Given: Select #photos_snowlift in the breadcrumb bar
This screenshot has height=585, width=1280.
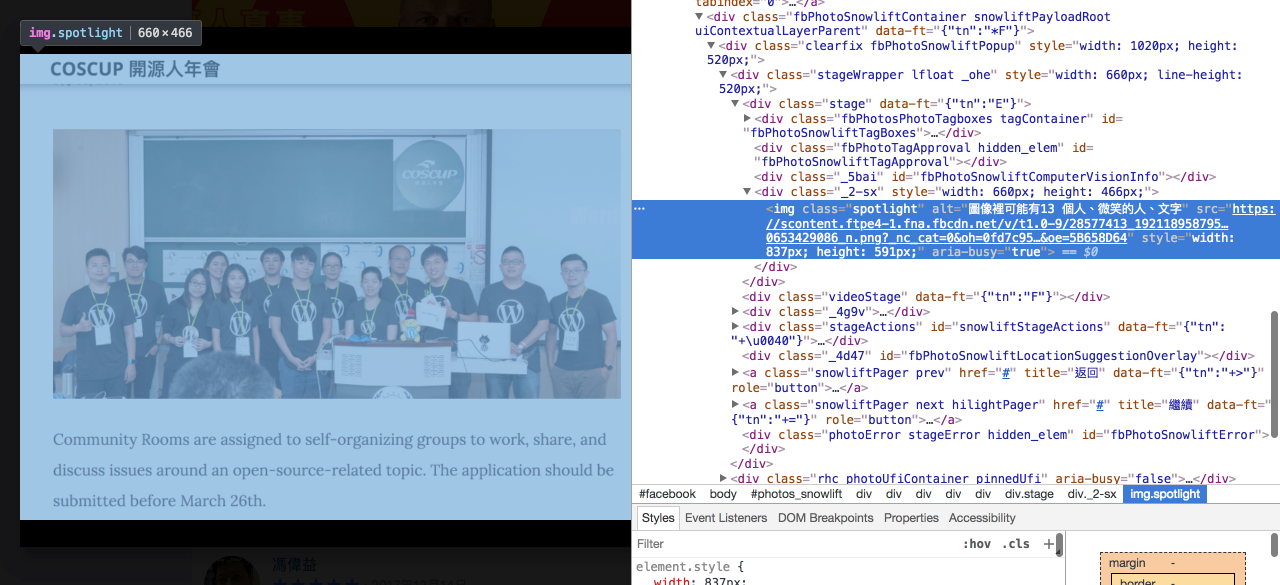Looking at the screenshot, I should tap(796, 494).
